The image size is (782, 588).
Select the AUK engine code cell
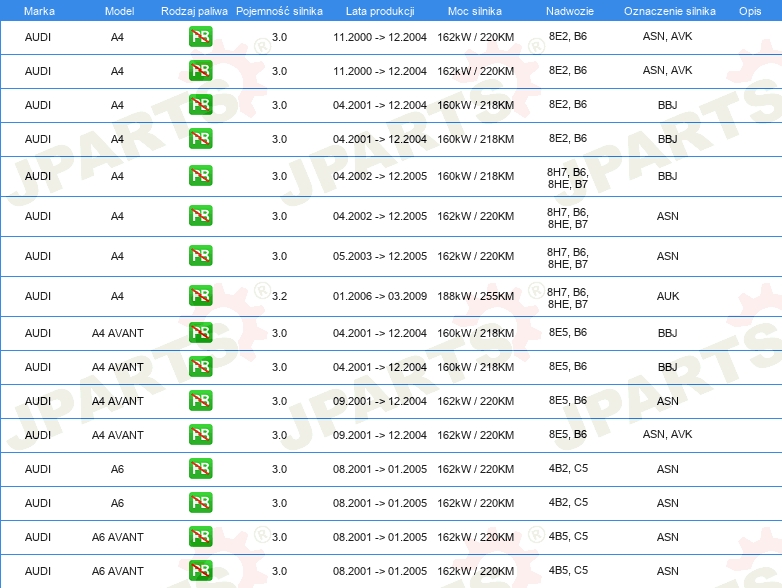tap(668, 296)
